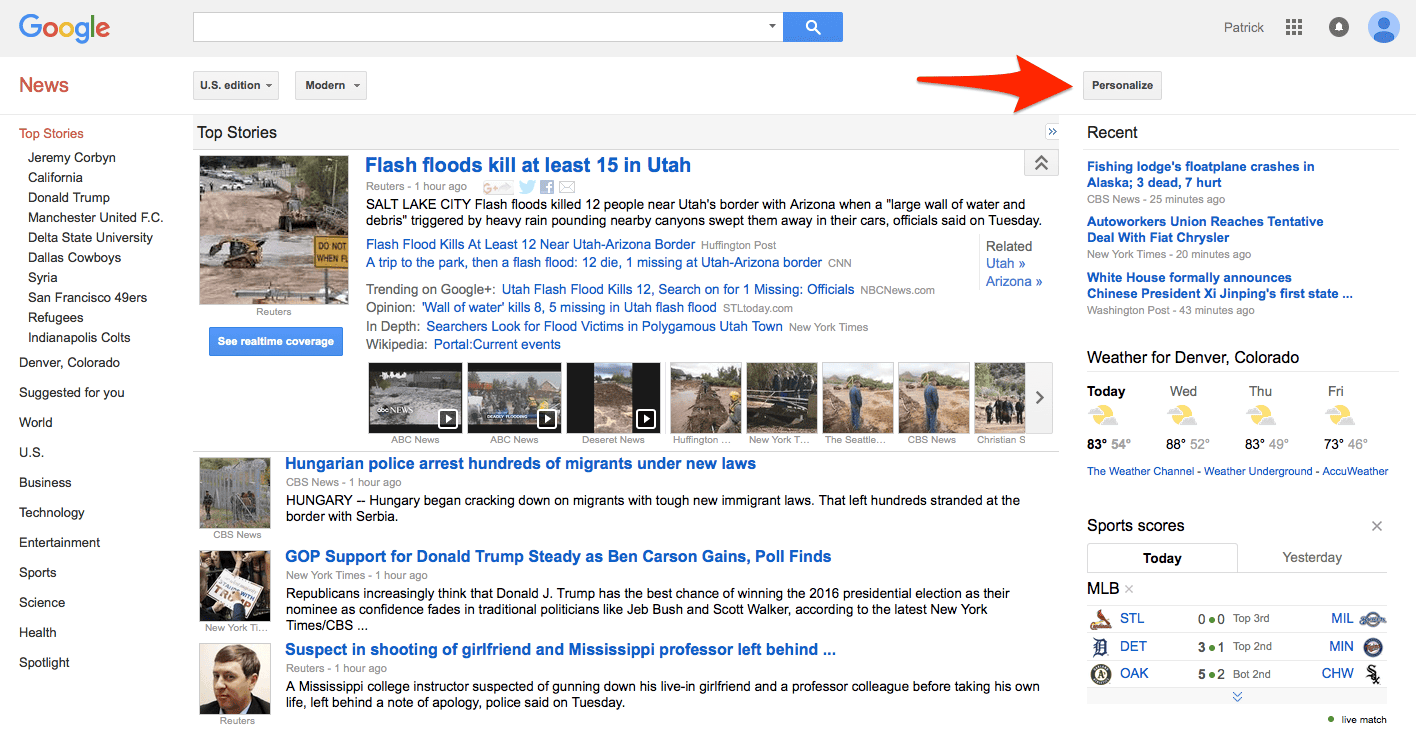This screenshot has width=1416, height=732.
Task: Open the World section in sidebar
Action: tap(36, 423)
